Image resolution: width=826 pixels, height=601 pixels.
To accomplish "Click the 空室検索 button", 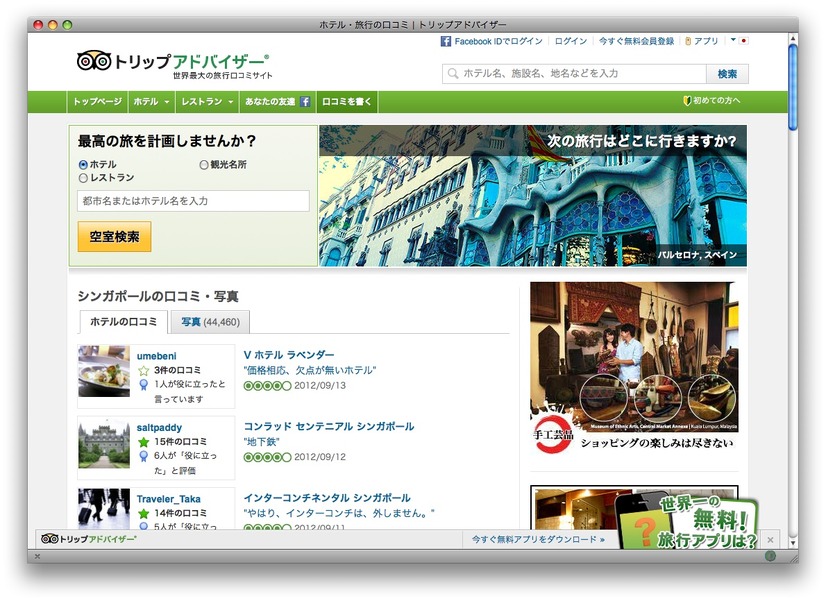I will (114, 237).
